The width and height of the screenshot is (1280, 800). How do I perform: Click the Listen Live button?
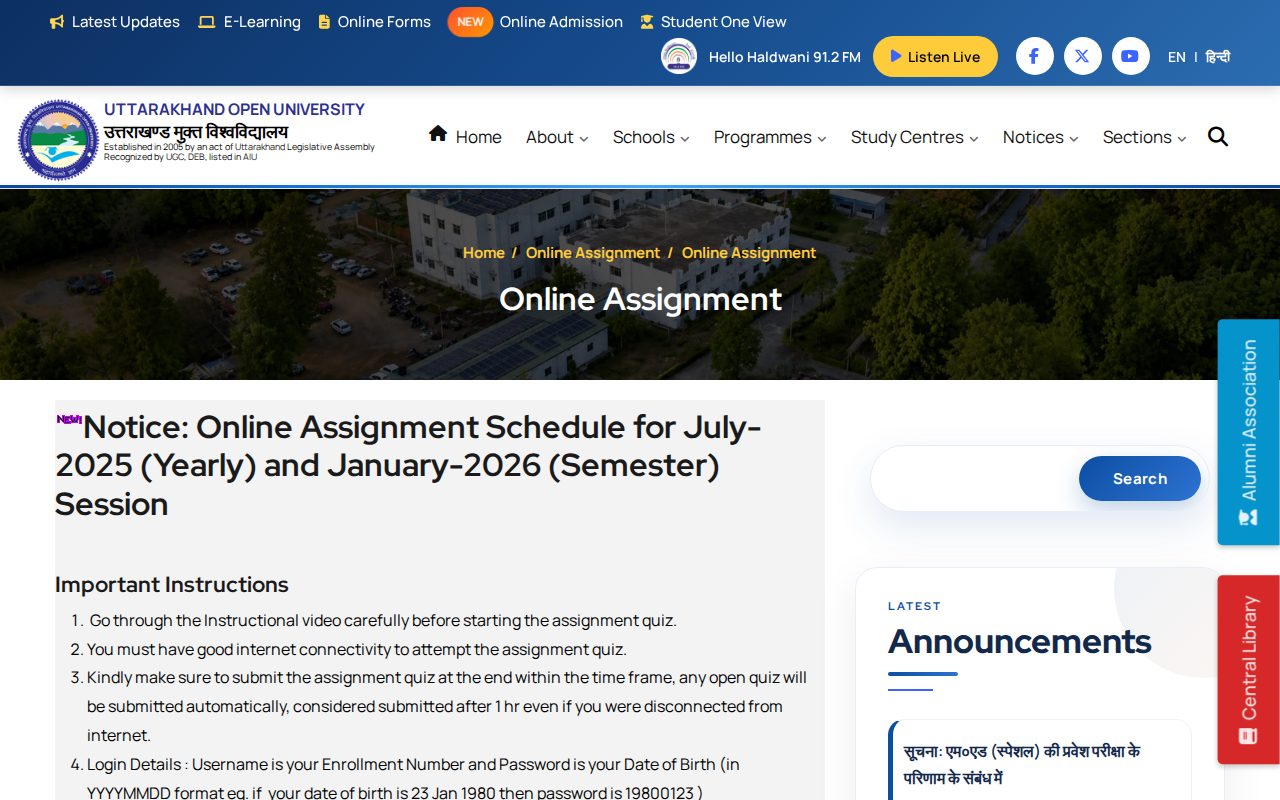click(x=935, y=57)
